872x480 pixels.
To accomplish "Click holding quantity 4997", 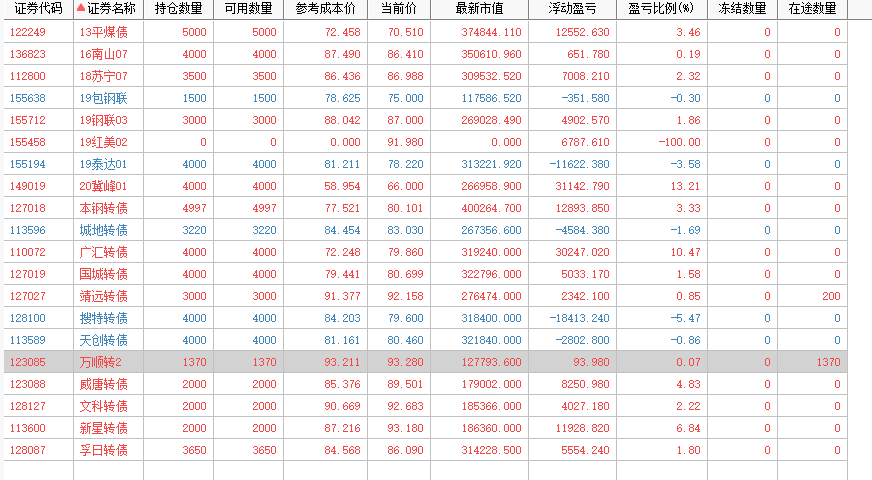I will point(195,208).
